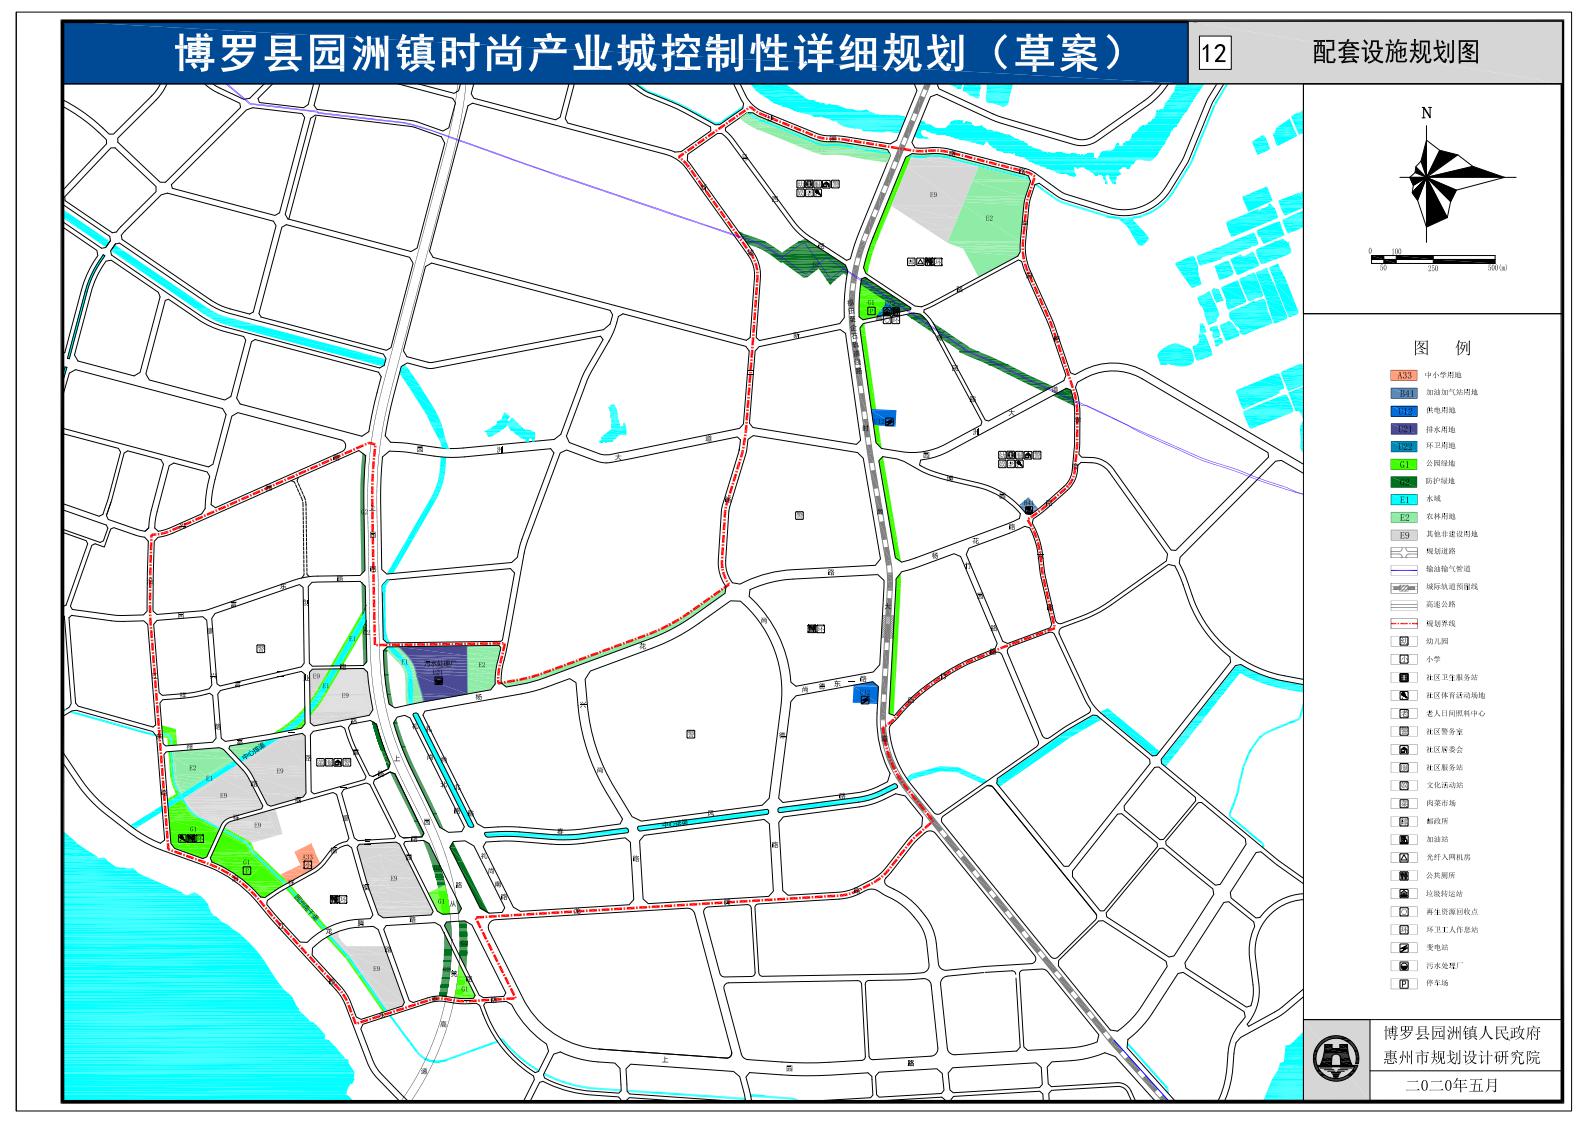Pick the E9 gray non-construction land swatch
The width and height of the screenshot is (1588, 1122).
[1404, 535]
